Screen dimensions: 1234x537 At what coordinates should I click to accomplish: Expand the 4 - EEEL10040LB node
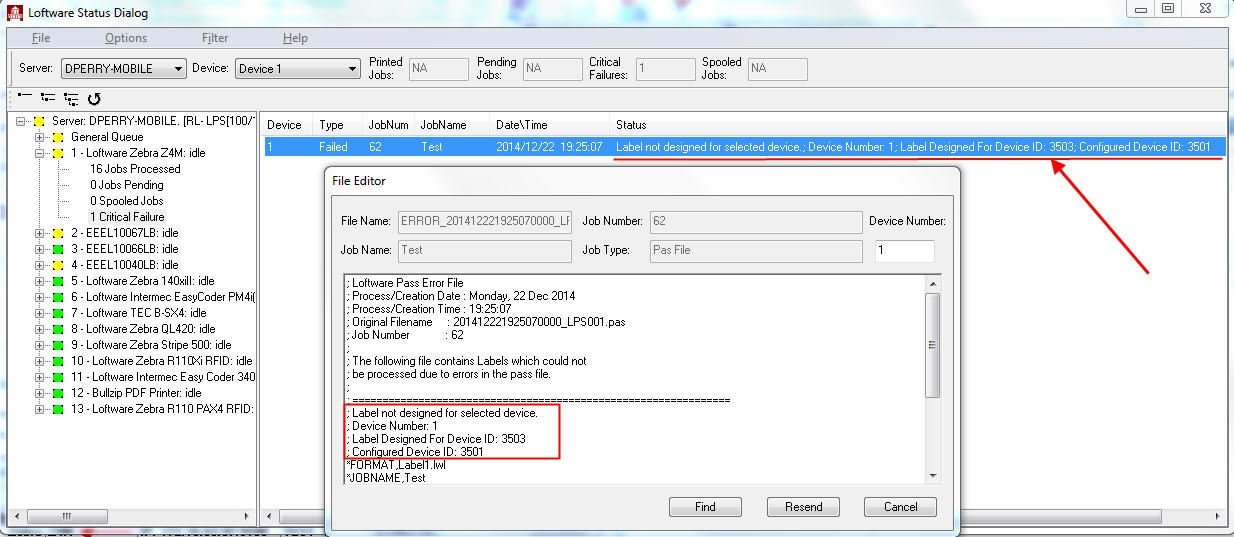click(x=40, y=265)
